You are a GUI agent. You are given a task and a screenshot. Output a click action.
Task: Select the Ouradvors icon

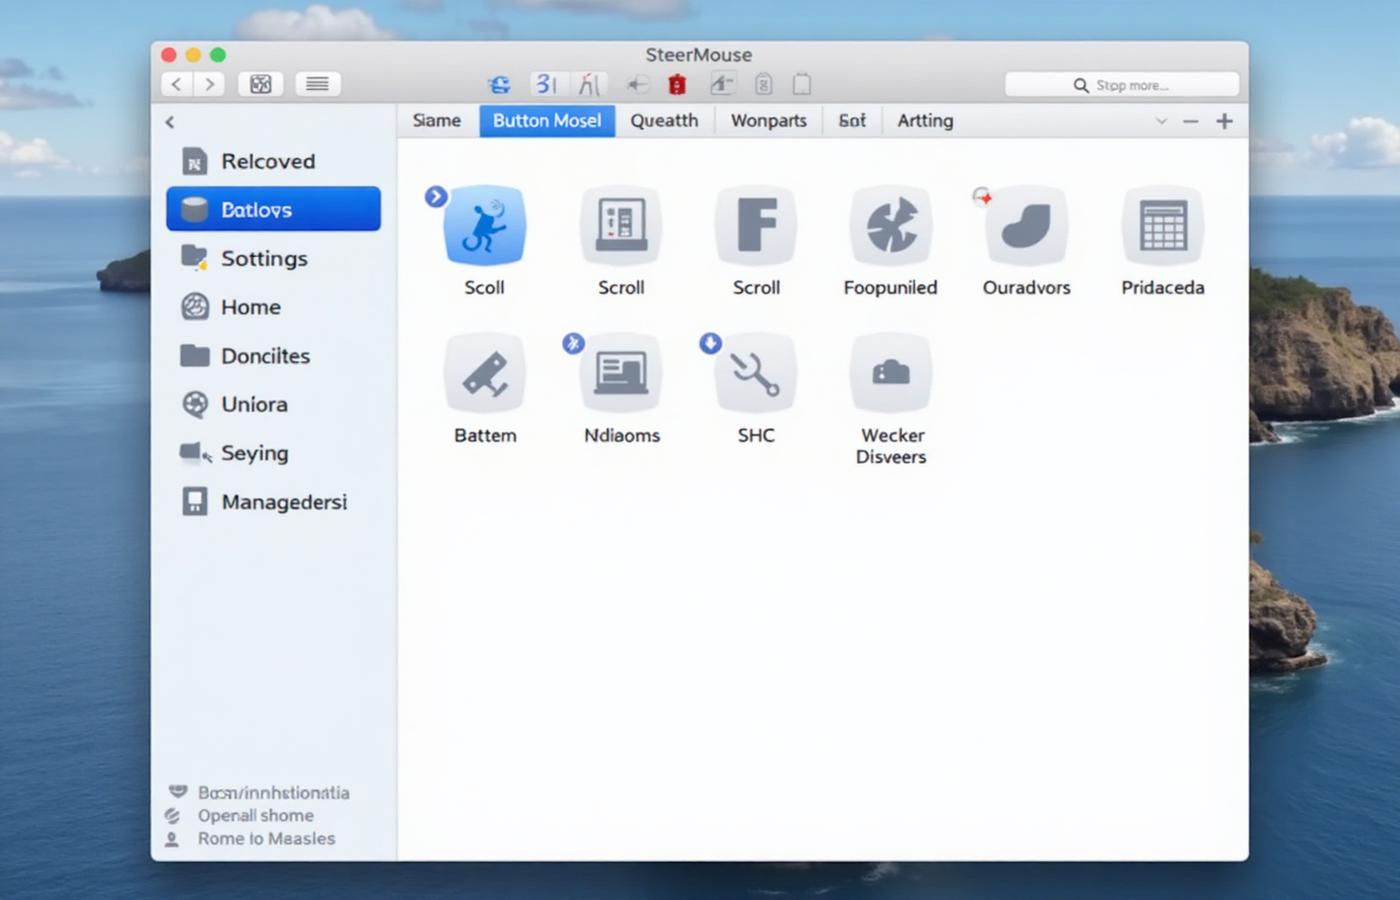[1026, 226]
